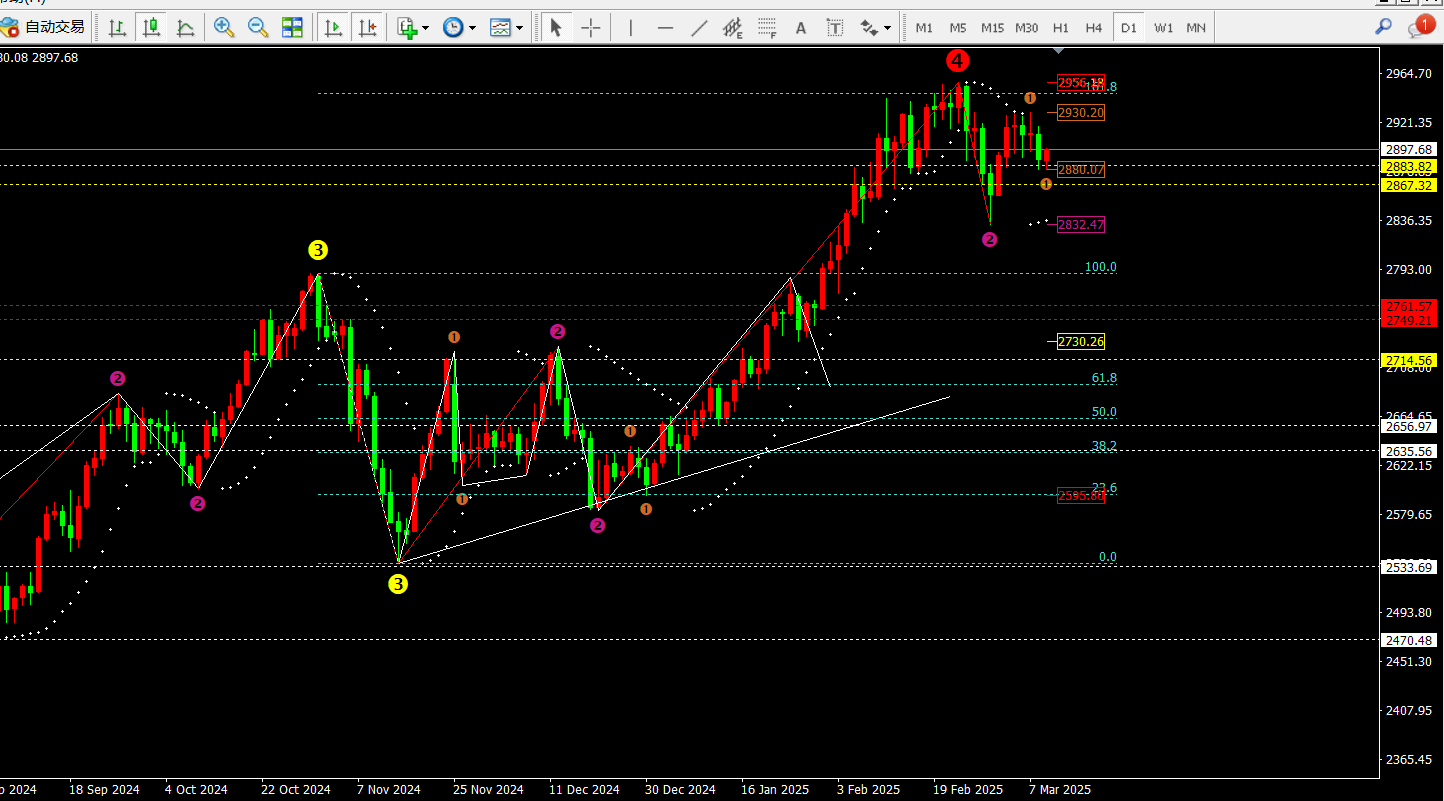Switch to M1 timeframe
The height and width of the screenshot is (801, 1444).
(924, 27)
